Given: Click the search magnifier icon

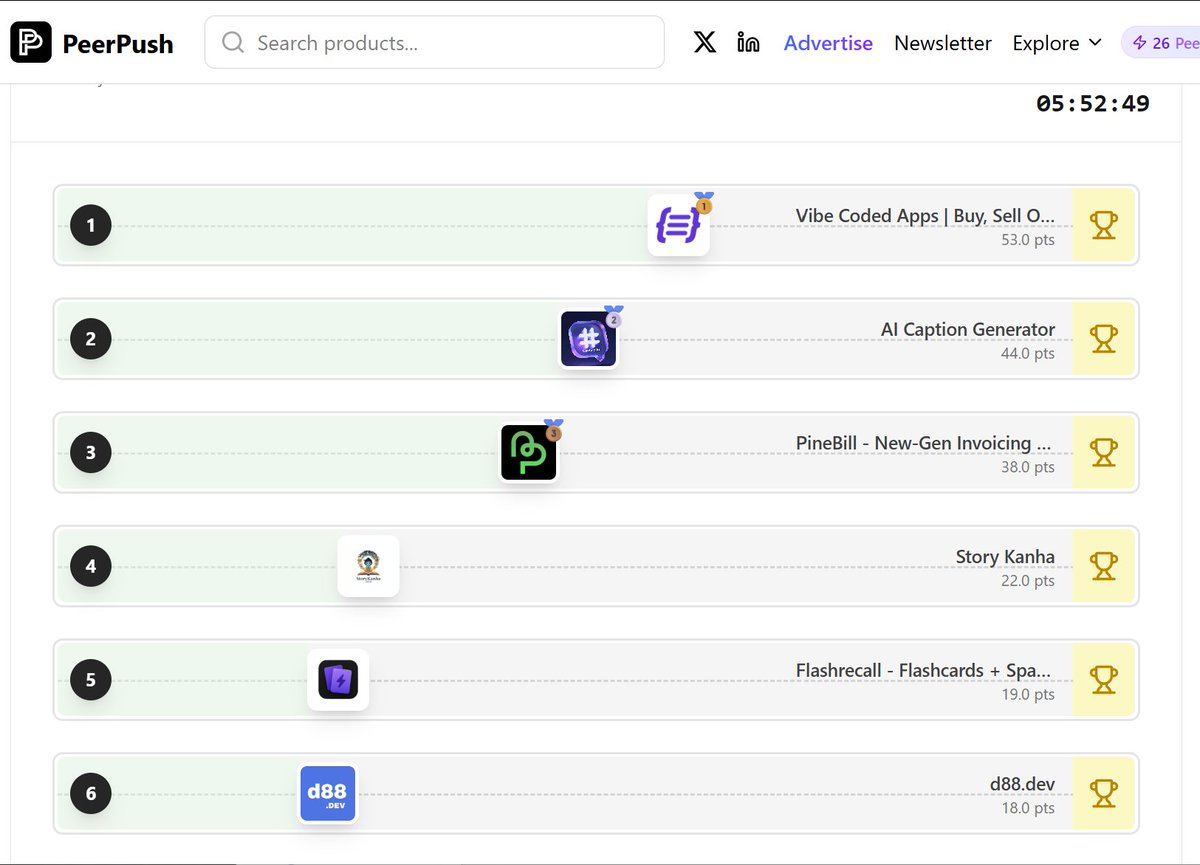Looking at the screenshot, I should coord(233,42).
